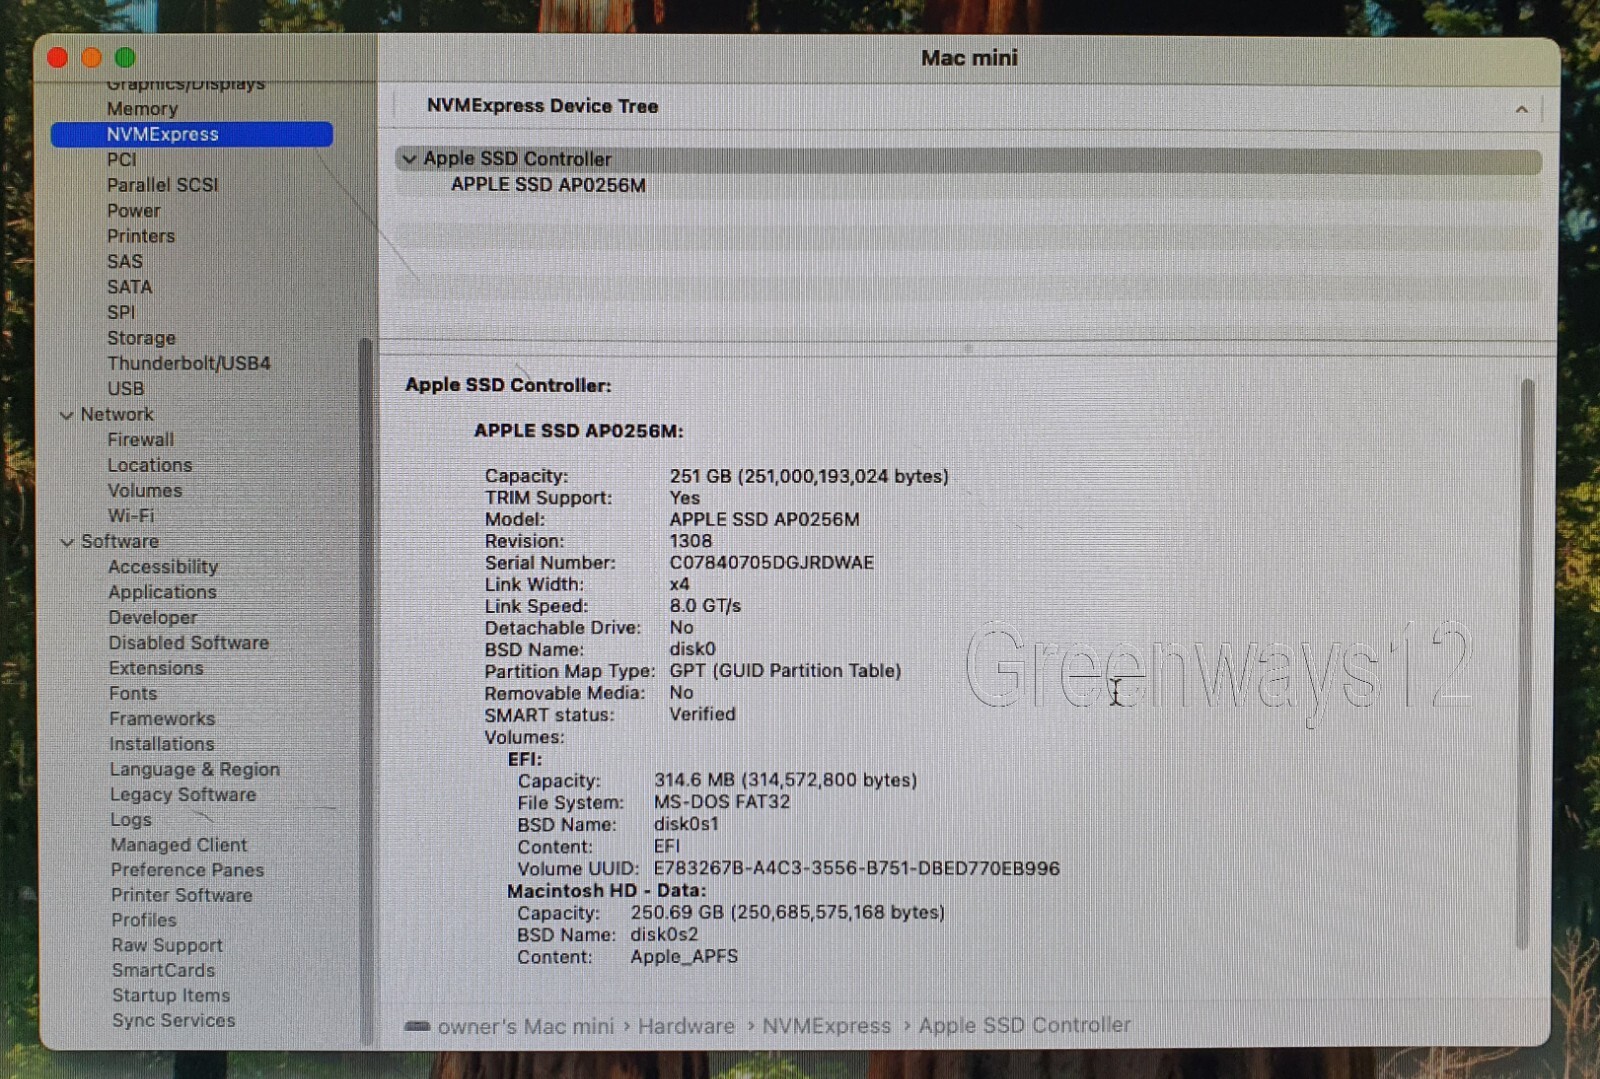
Task: Click the Apple_APFS content value
Action: pos(684,957)
